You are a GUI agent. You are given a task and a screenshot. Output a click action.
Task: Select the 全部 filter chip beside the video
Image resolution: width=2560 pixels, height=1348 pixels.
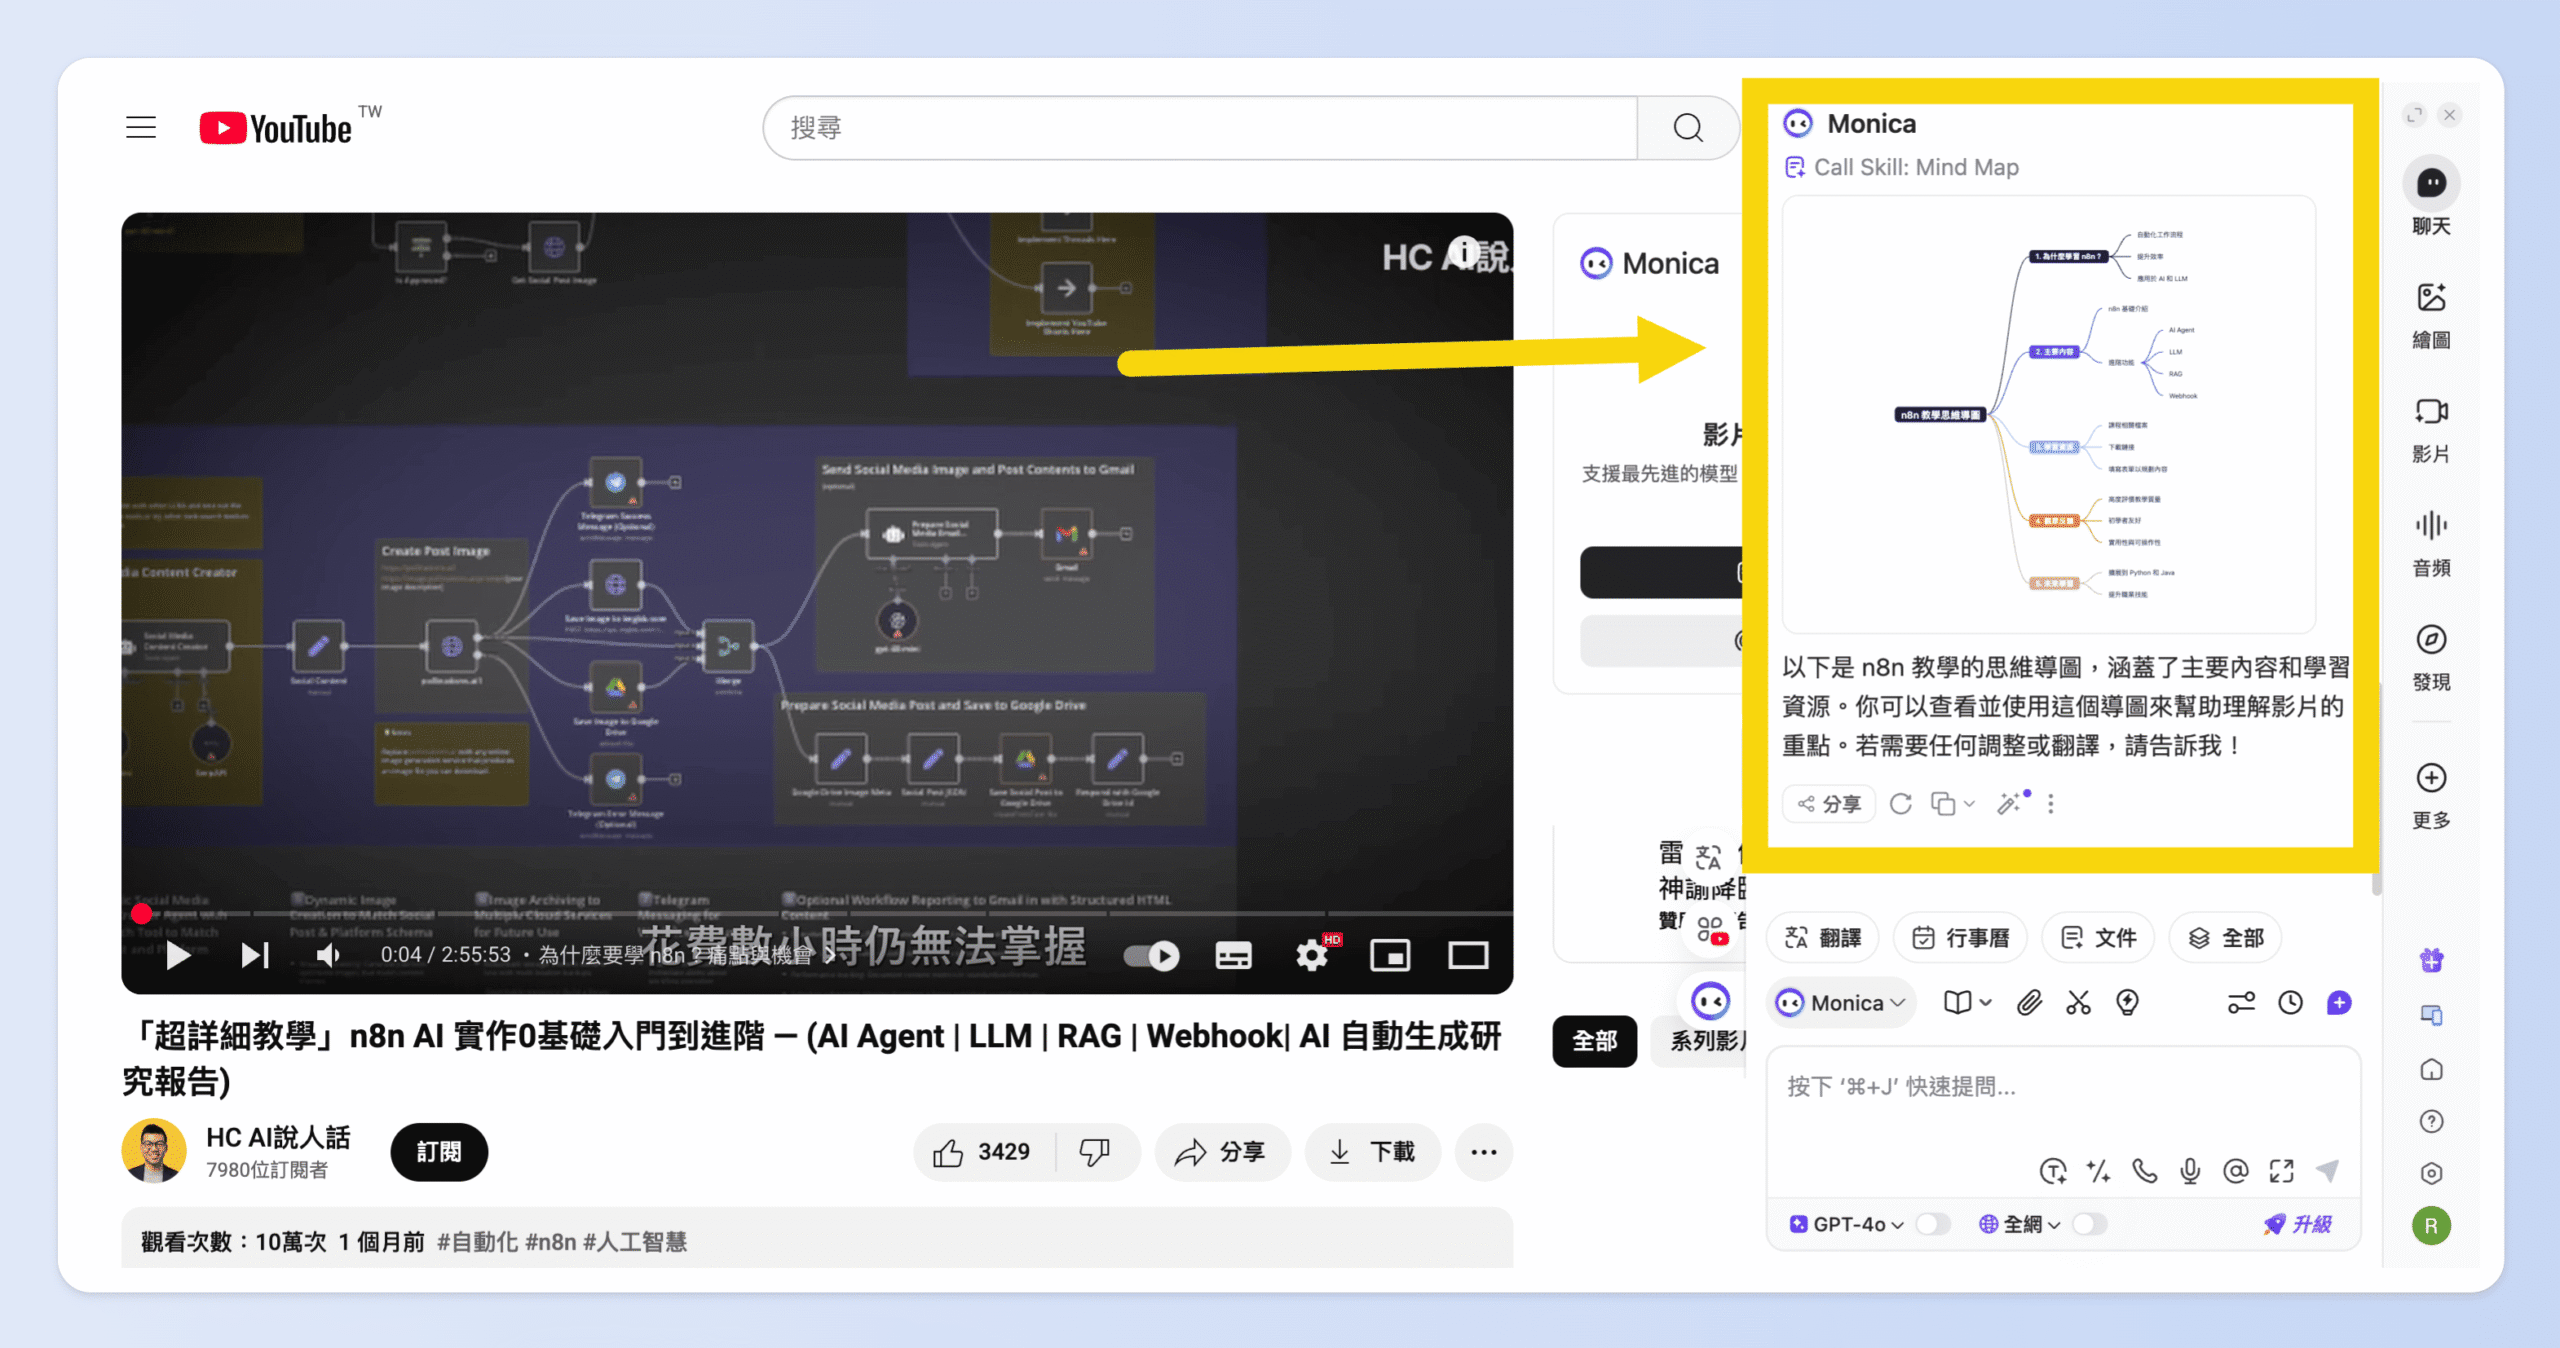[x=1594, y=1041]
